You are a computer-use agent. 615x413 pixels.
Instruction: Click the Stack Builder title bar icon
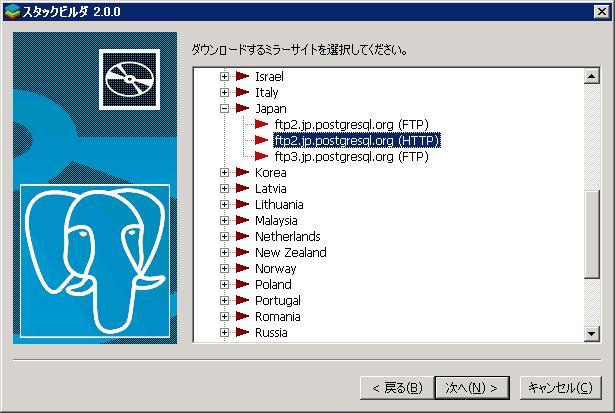(x=12, y=12)
